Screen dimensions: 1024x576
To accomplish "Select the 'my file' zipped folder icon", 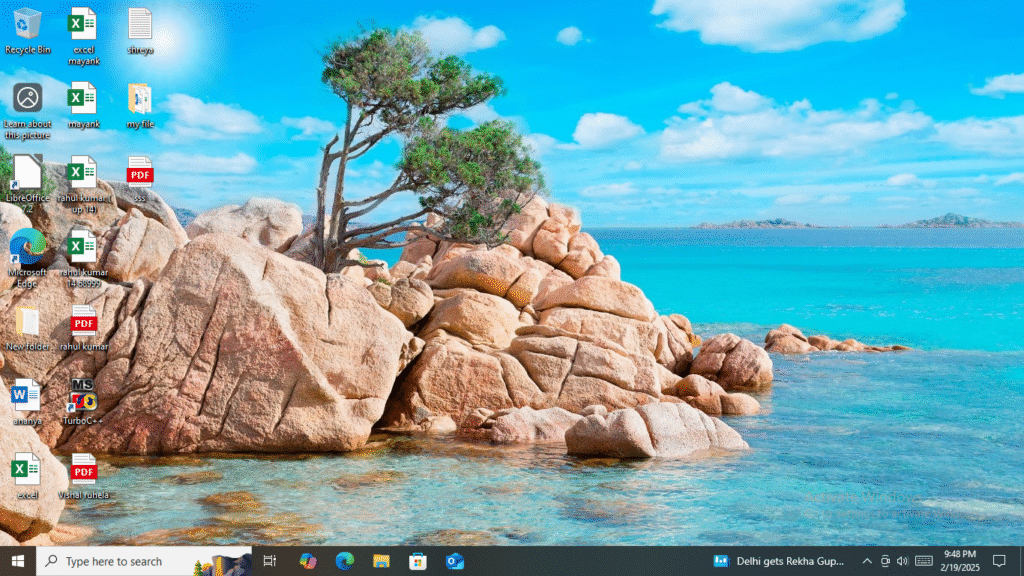I will (x=140, y=99).
